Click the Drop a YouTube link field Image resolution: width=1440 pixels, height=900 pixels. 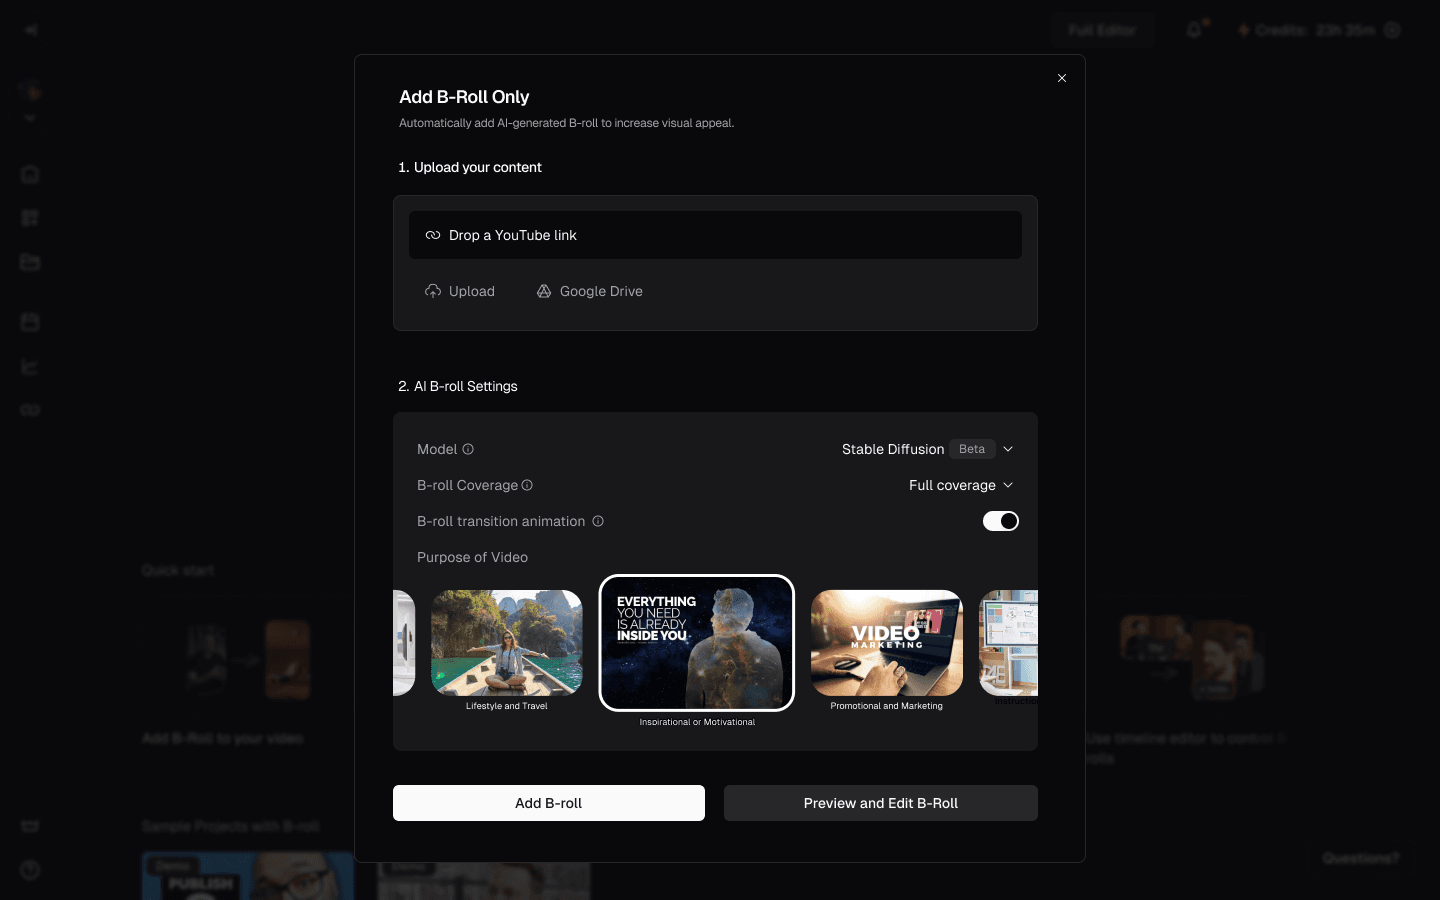click(715, 235)
